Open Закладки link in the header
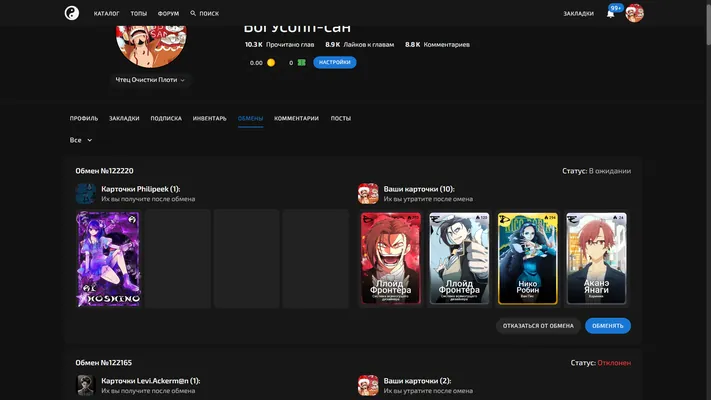The height and width of the screenshot is (400, 711). (579, 14)
